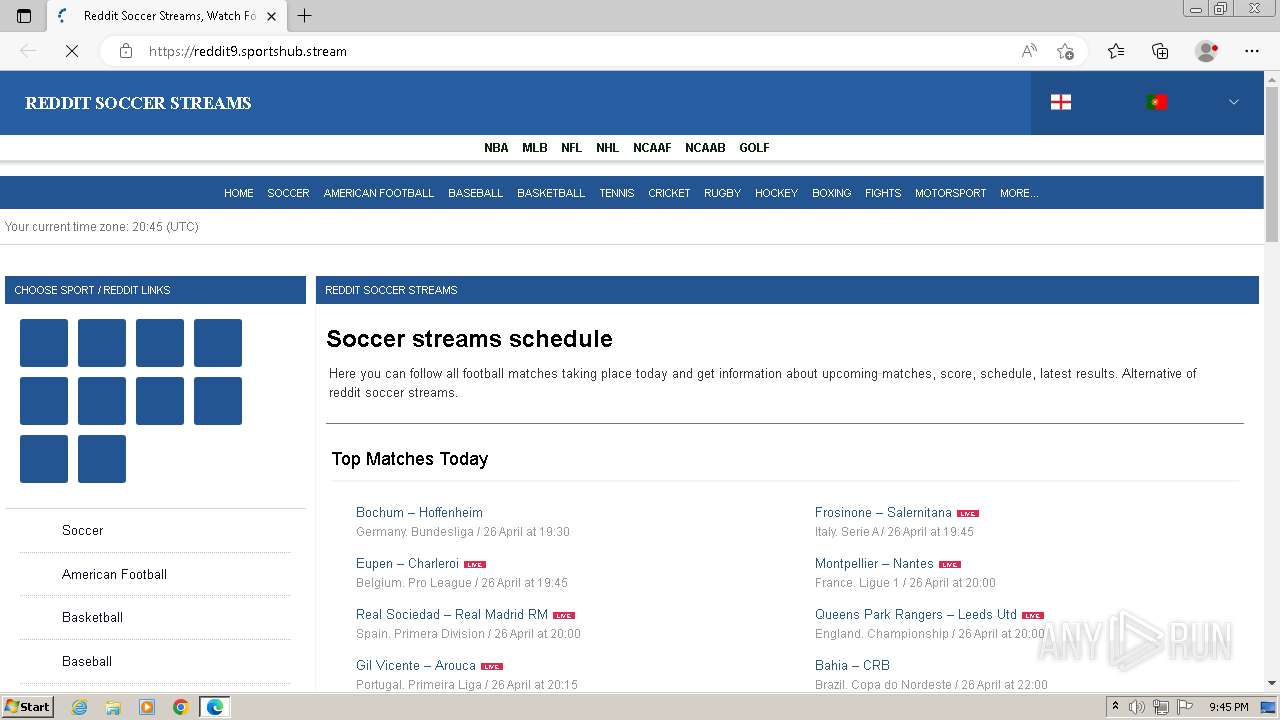Open the NHL link
Screen dimensions: 1280x720
[x=607, y=147]
